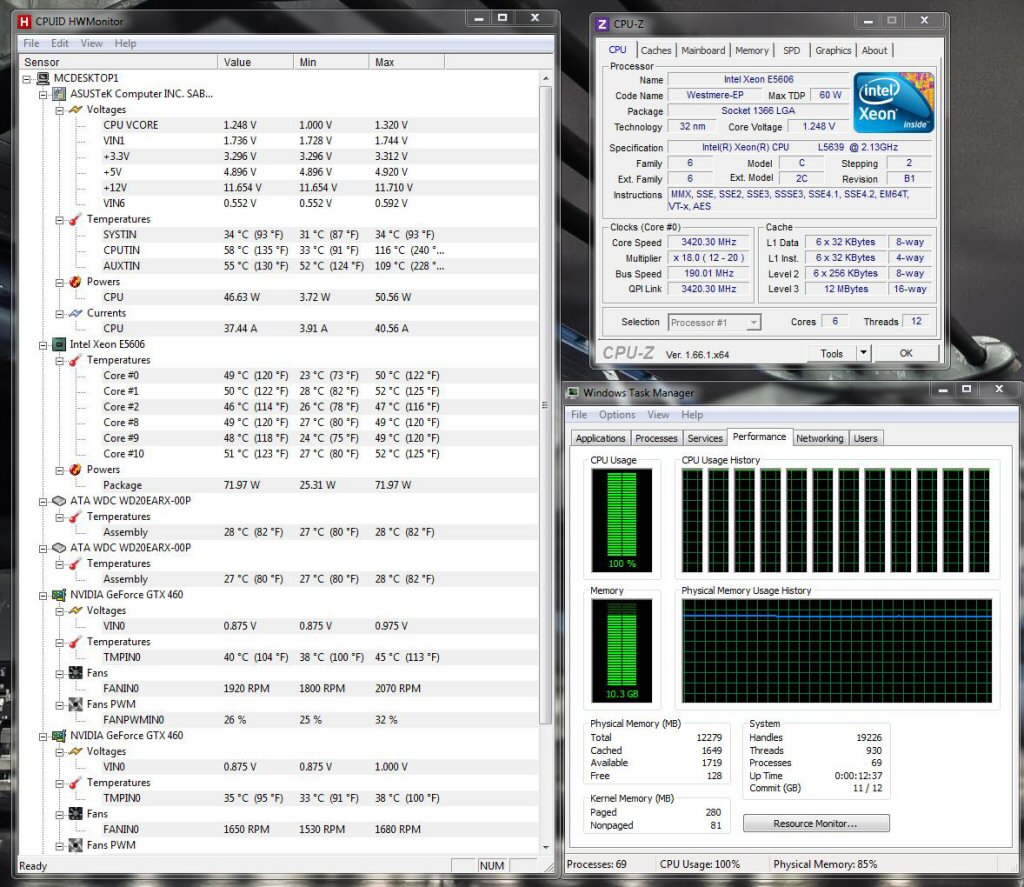
Task: Open Task Manager Options menu
Action: tap(616, 415)
